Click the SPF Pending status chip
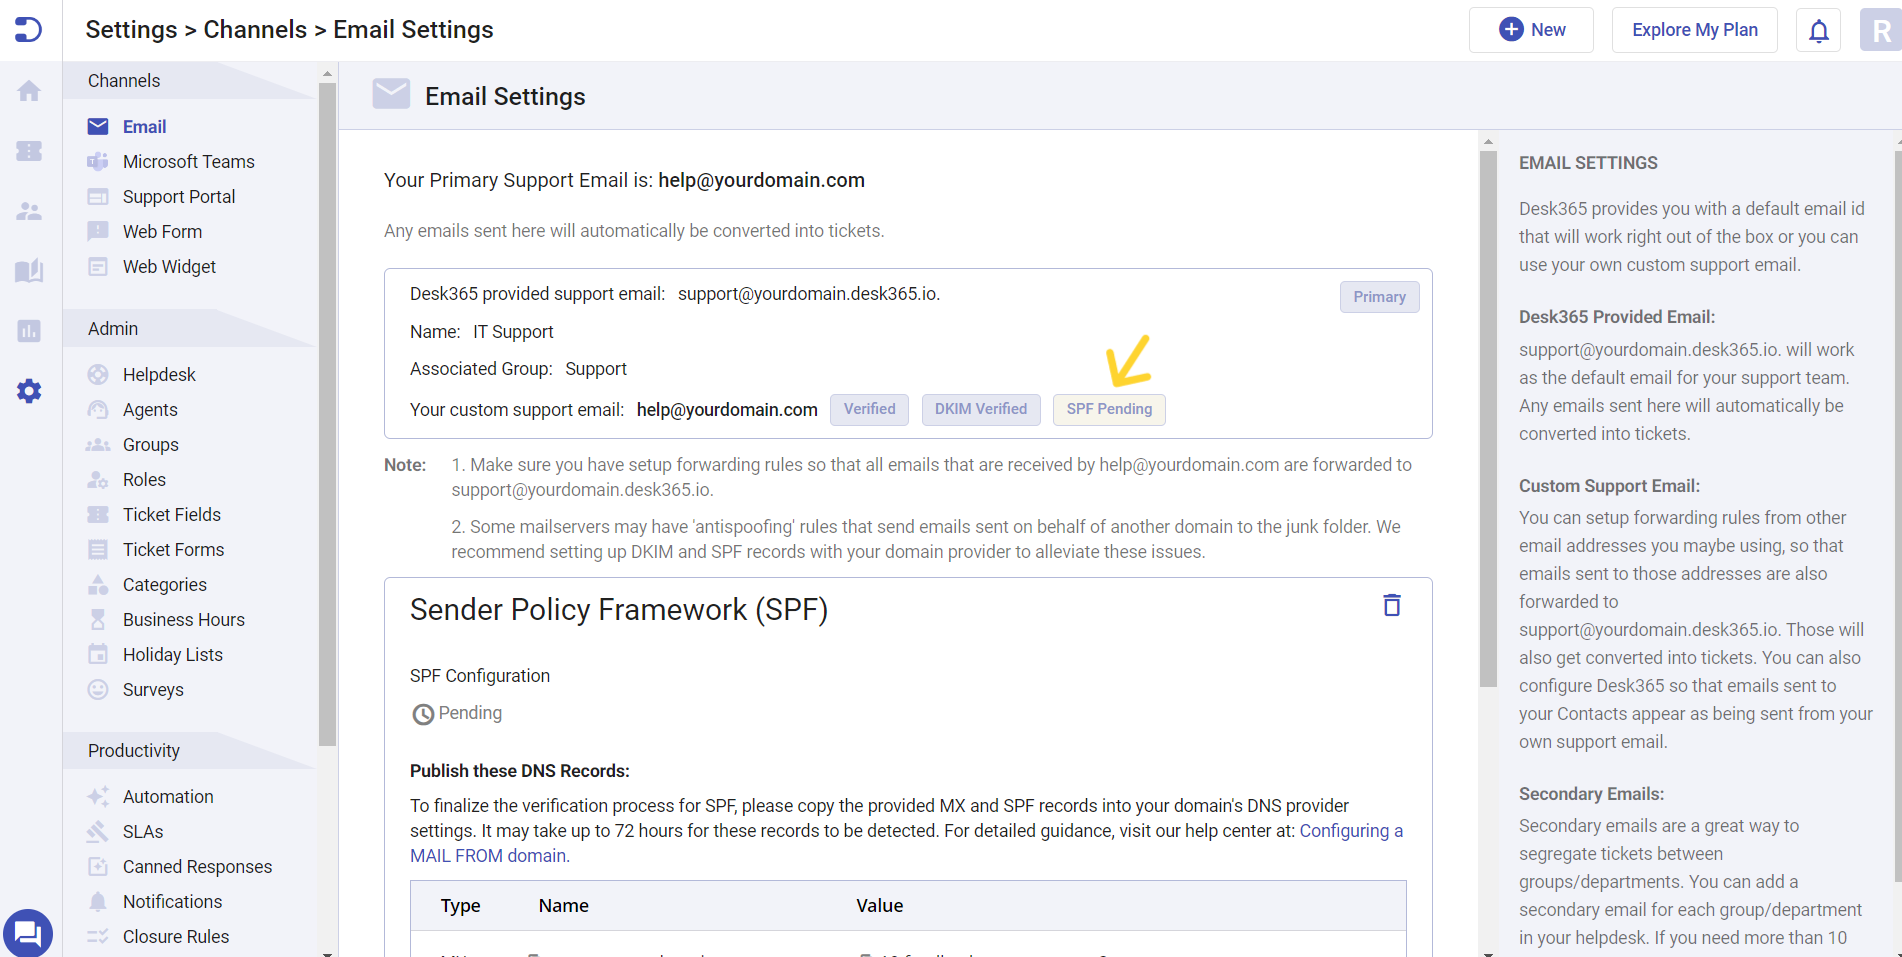The width and height of the screenshot is (1902, 957). click(x=1109, y=409)
